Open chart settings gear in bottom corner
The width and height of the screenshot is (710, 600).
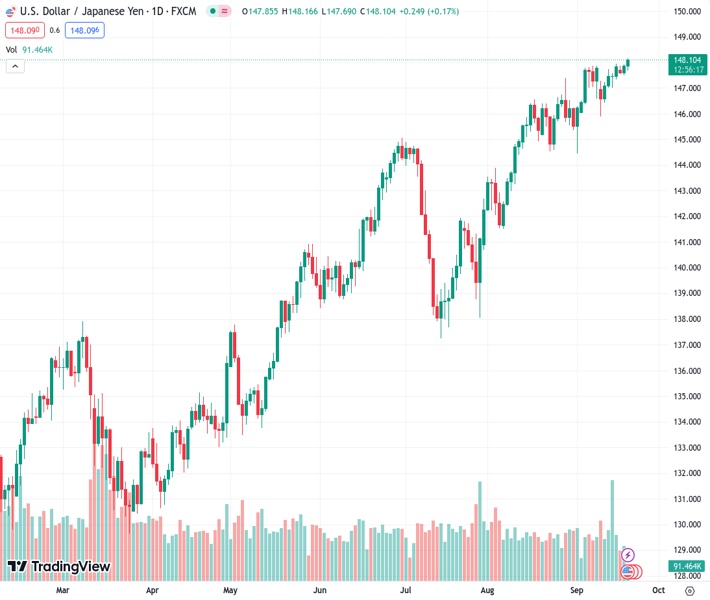coord(689,591)
